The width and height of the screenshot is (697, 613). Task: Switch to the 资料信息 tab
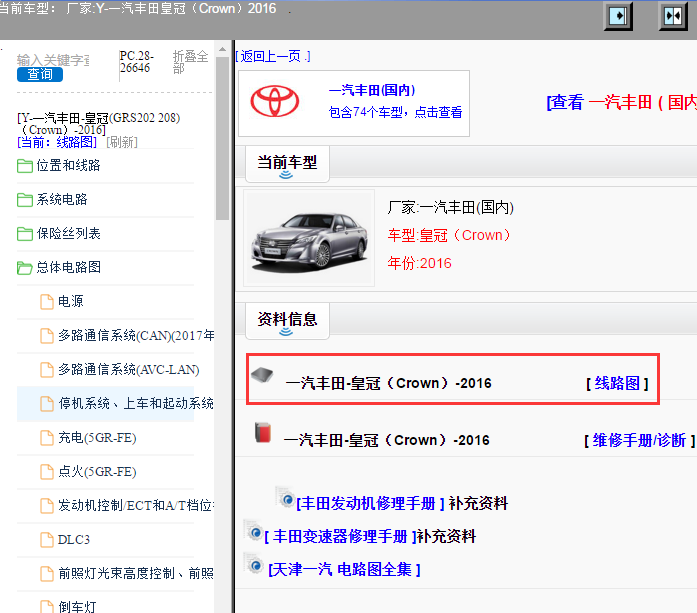click(287, 321)
